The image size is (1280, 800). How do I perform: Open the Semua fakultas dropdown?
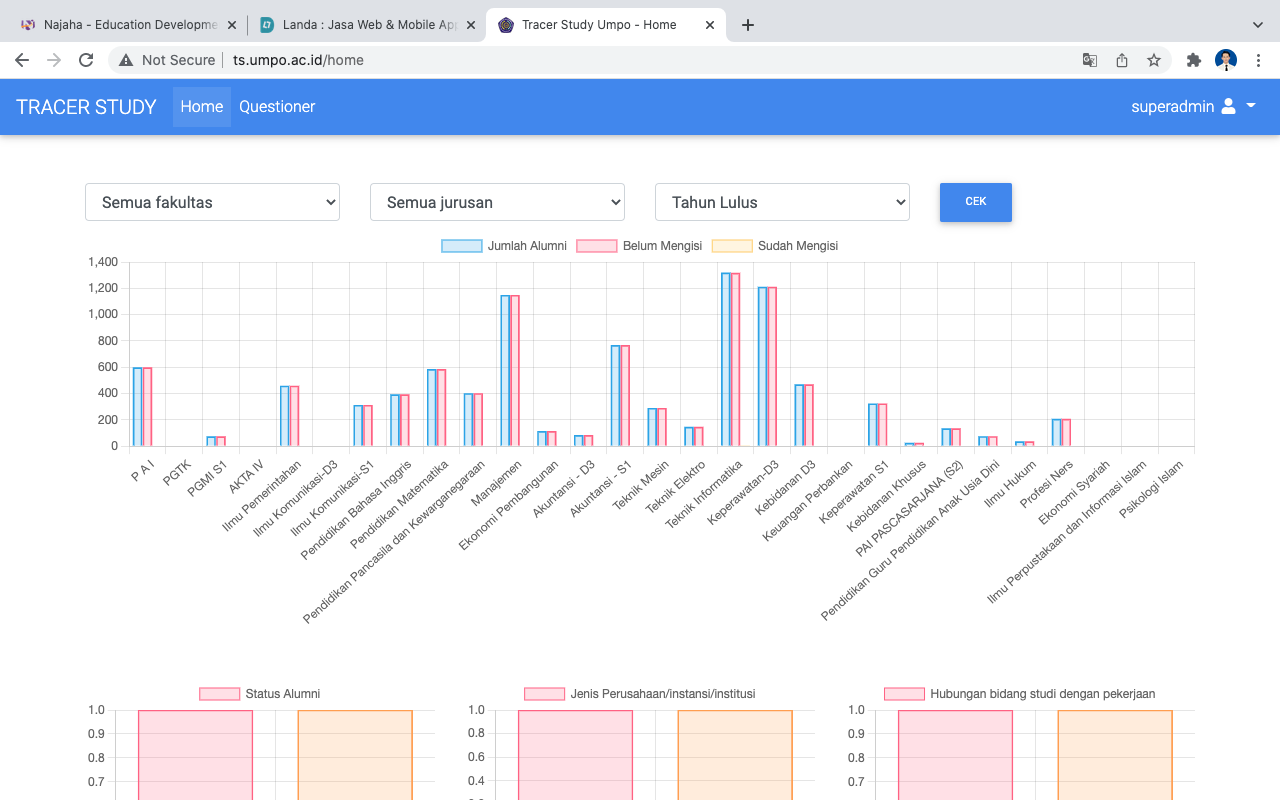pos(212,202)
